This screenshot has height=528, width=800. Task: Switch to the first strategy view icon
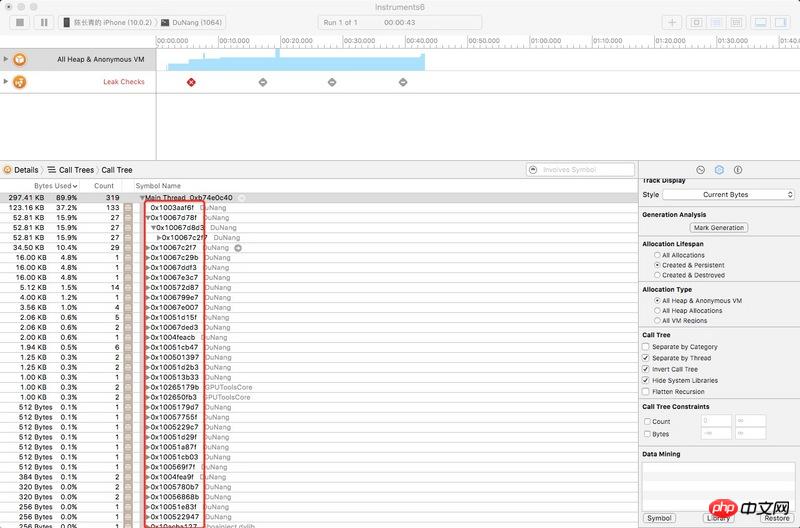click(x=696, y=22)
